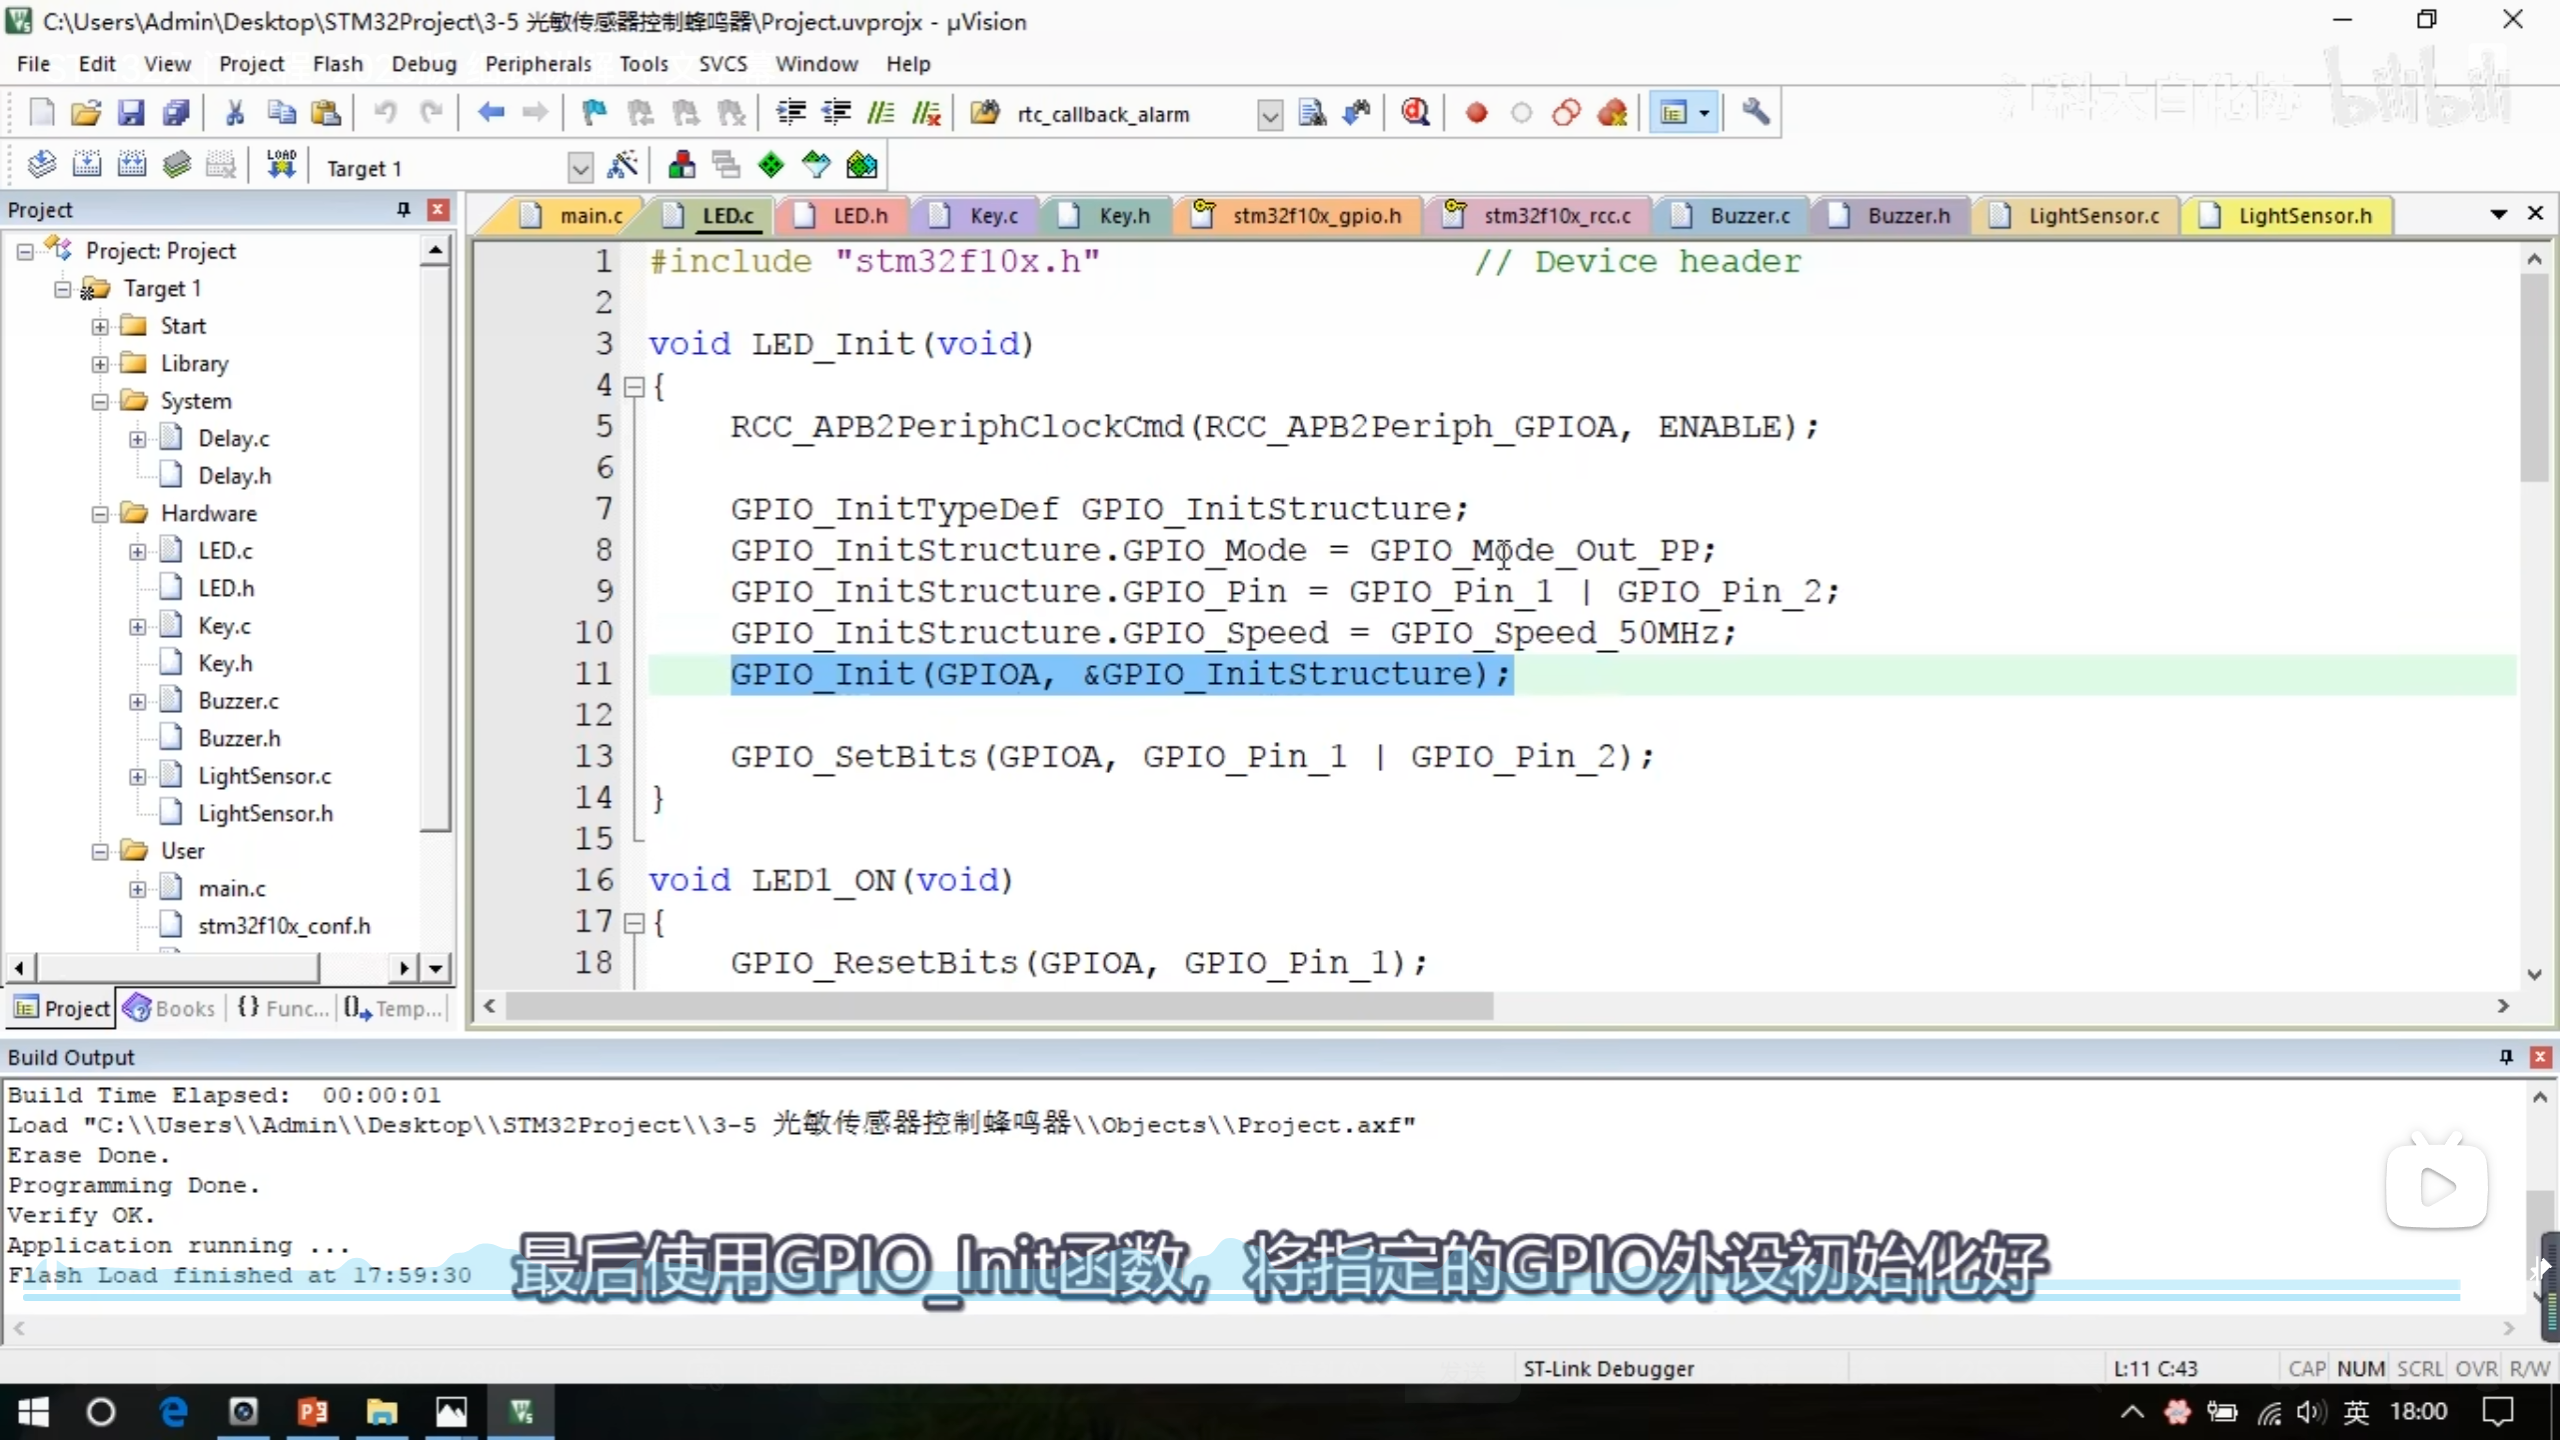Click the Save All icon
Viewport: 2560px width, 1440px height.
pyautogui.click(x=176, y=113)
